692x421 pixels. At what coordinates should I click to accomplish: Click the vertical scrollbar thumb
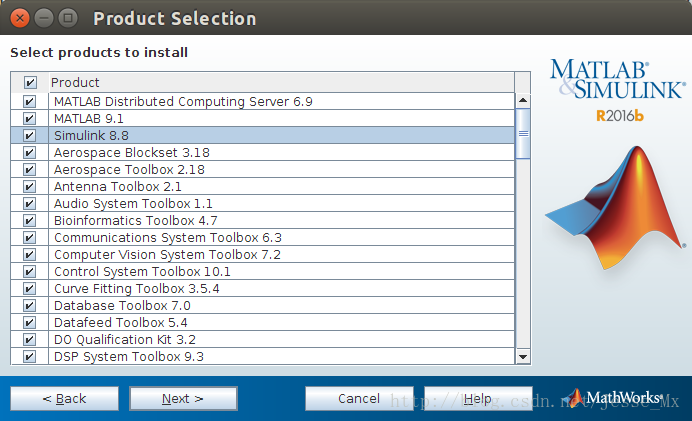522,133
